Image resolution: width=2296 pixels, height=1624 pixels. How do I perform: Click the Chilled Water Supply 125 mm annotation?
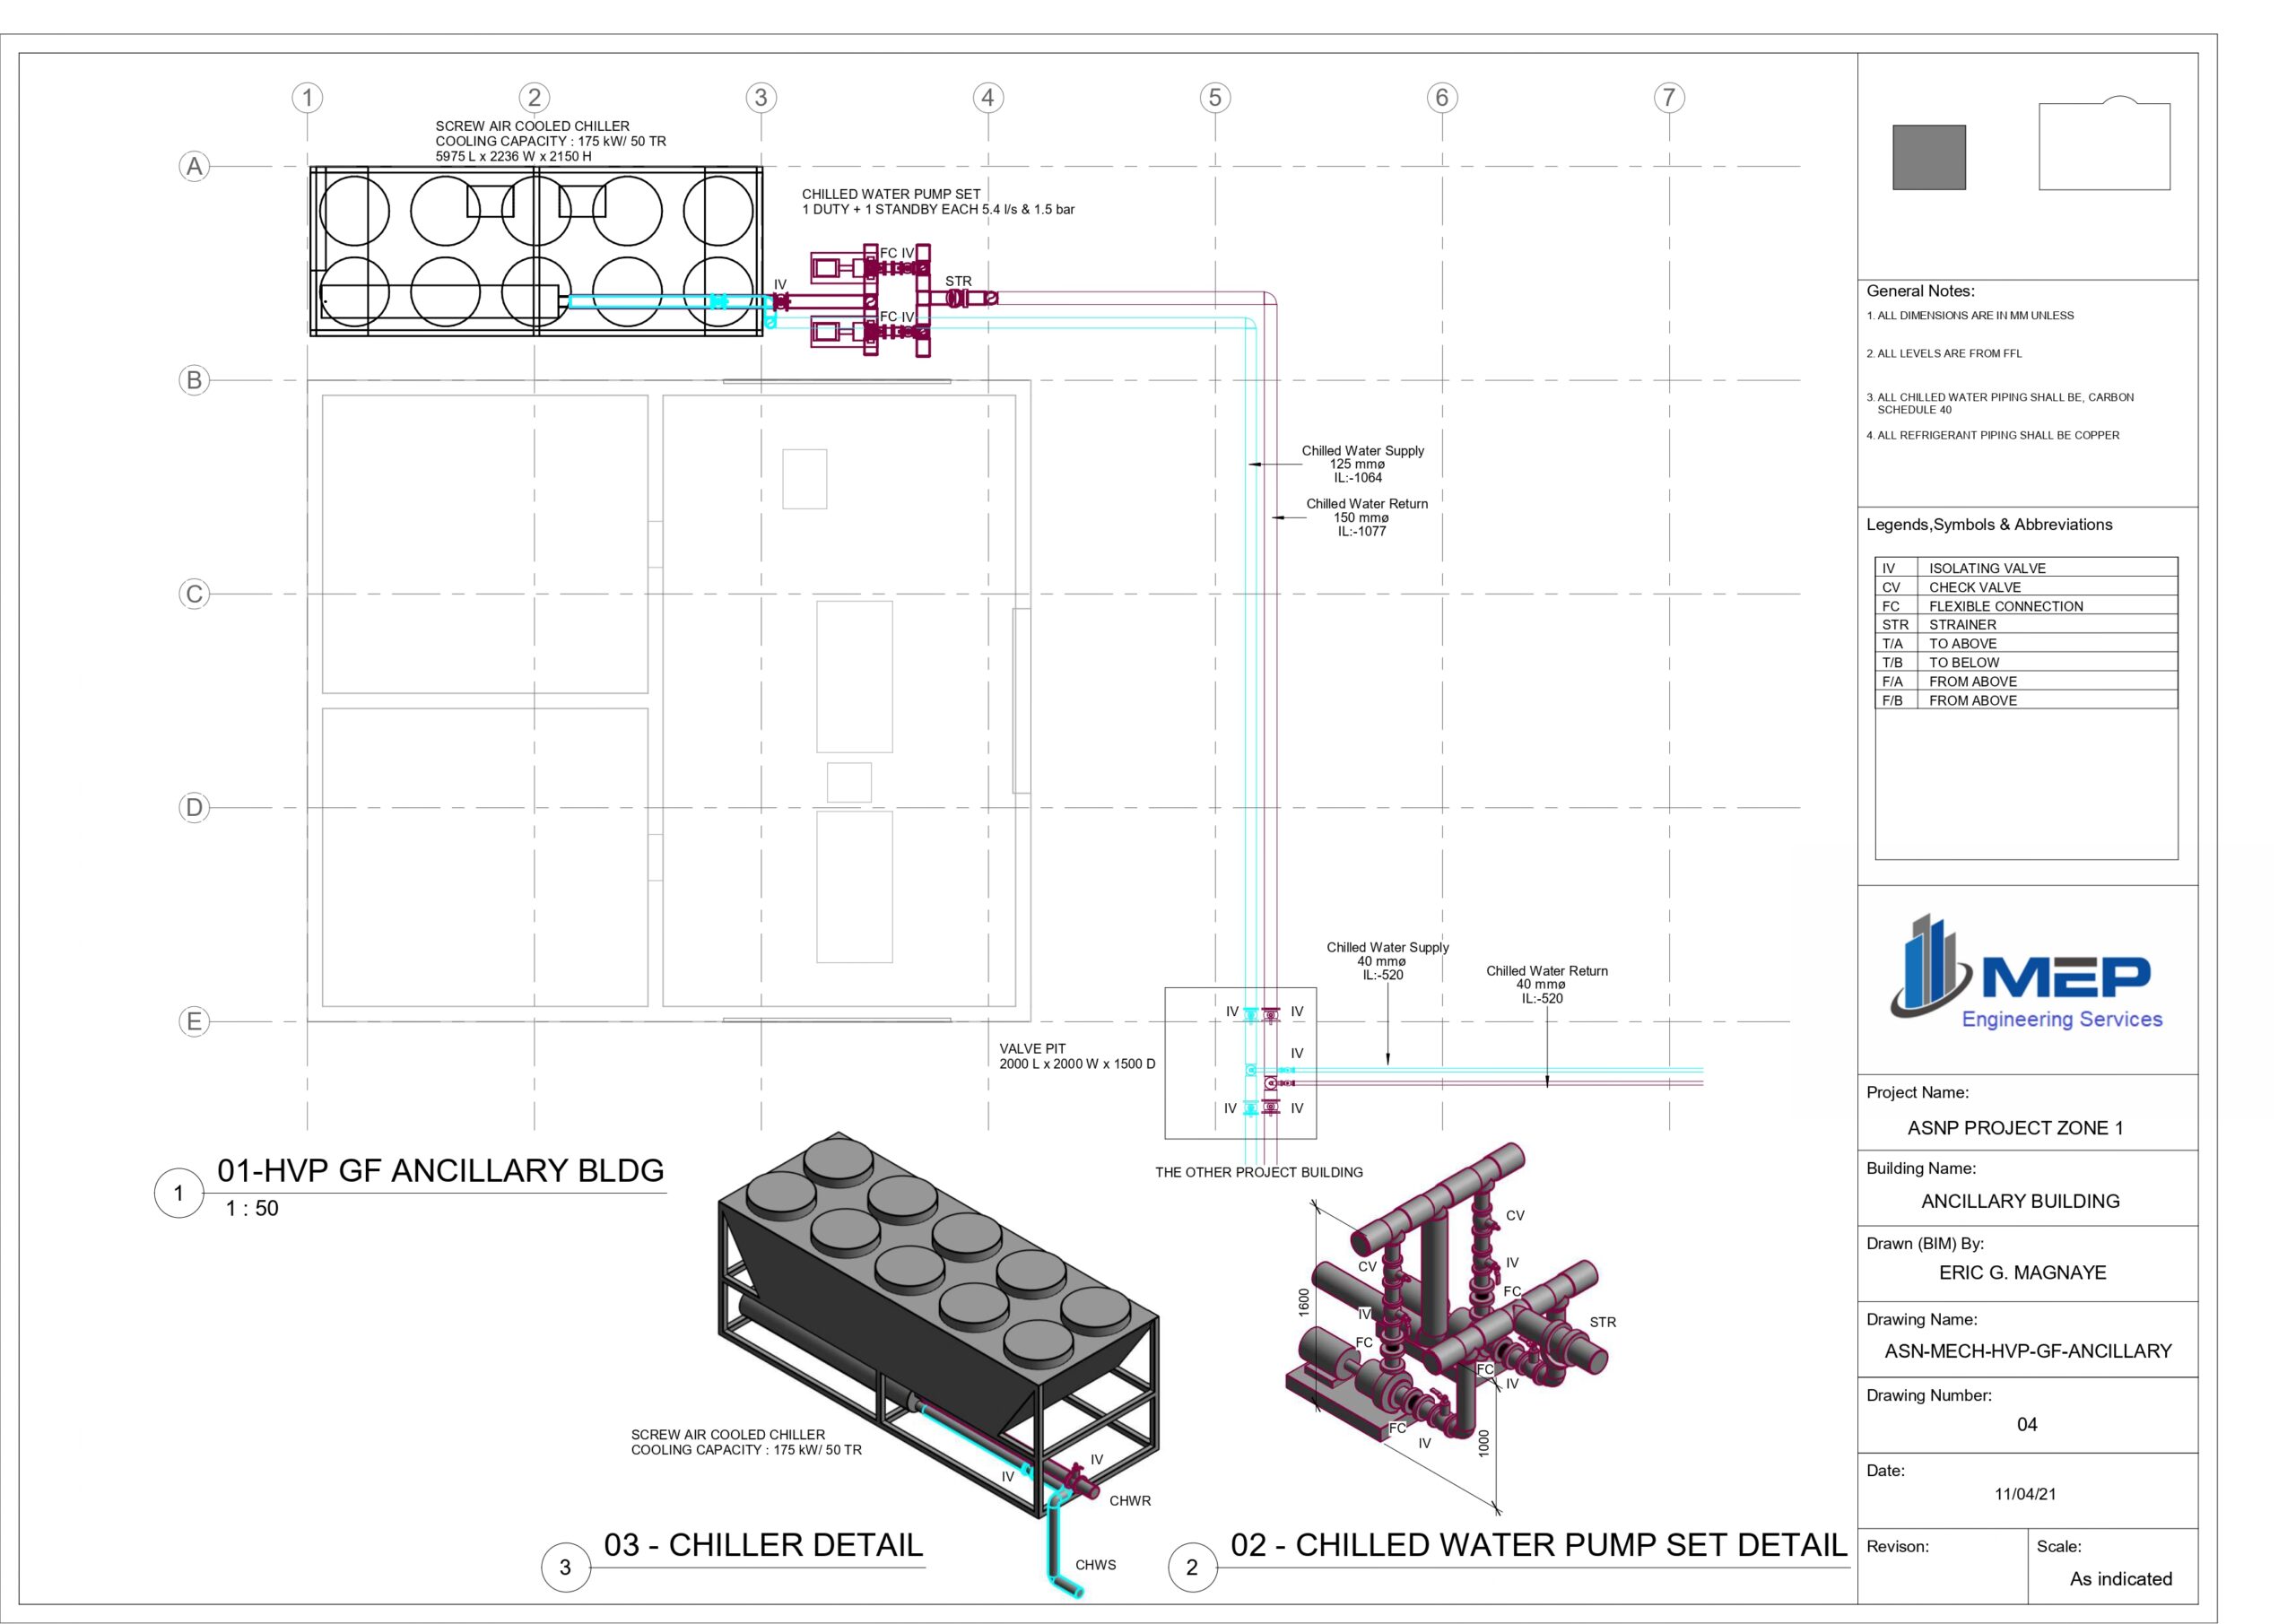(1361, 464)
